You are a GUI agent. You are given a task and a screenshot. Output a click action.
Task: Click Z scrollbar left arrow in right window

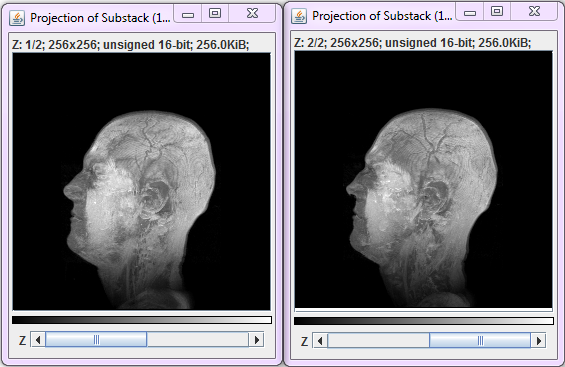pos(320,341)
